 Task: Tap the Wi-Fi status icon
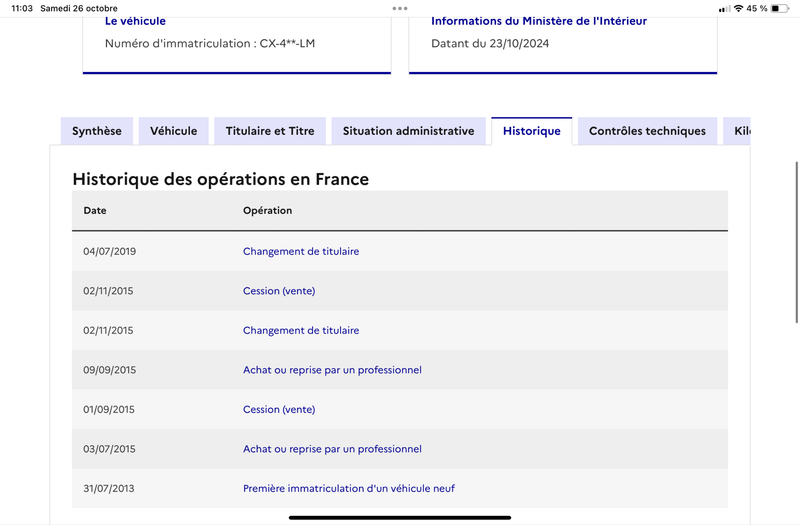pyautogui.click(x=738, y=8)
